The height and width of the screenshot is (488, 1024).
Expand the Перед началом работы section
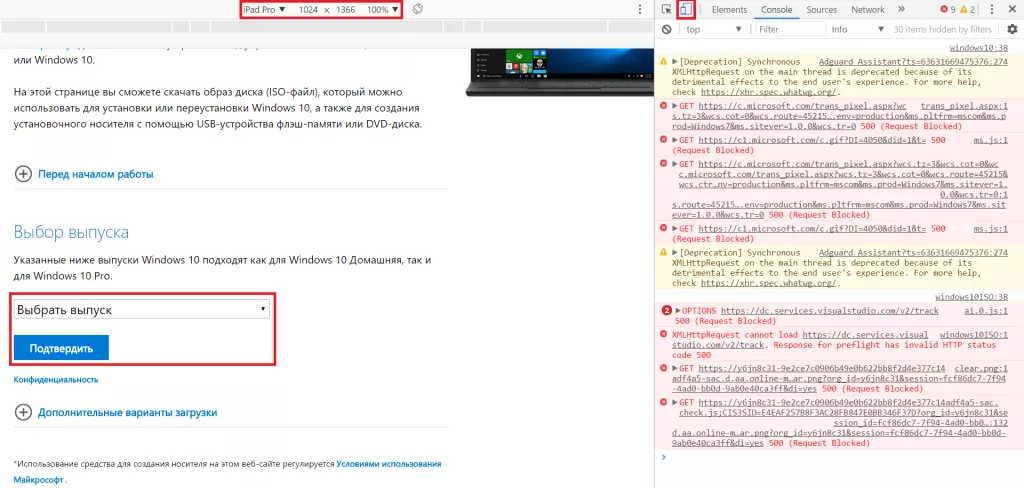84,174
